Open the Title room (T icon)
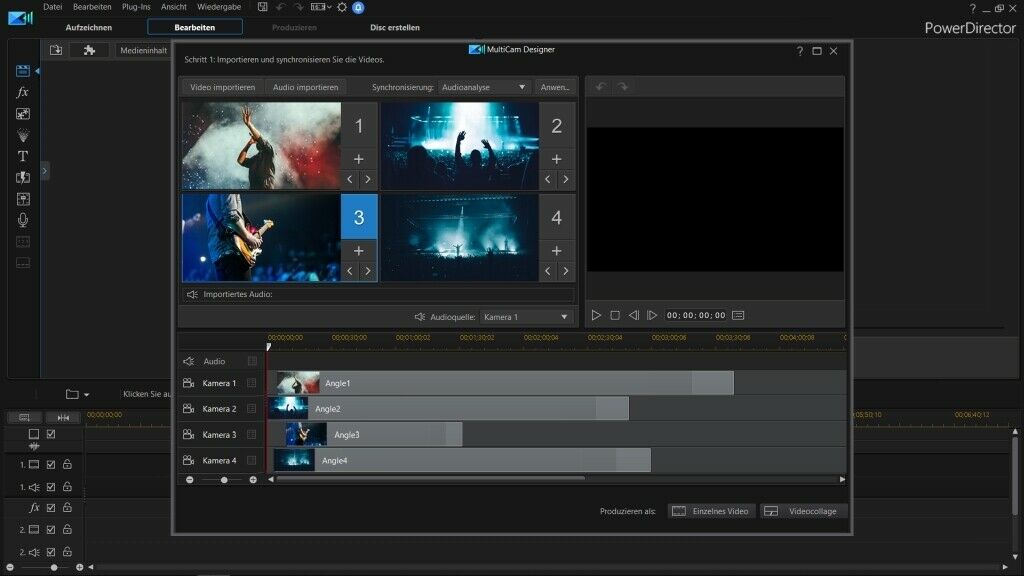This screenshot has height=576, width=1024. click(22, 156)
